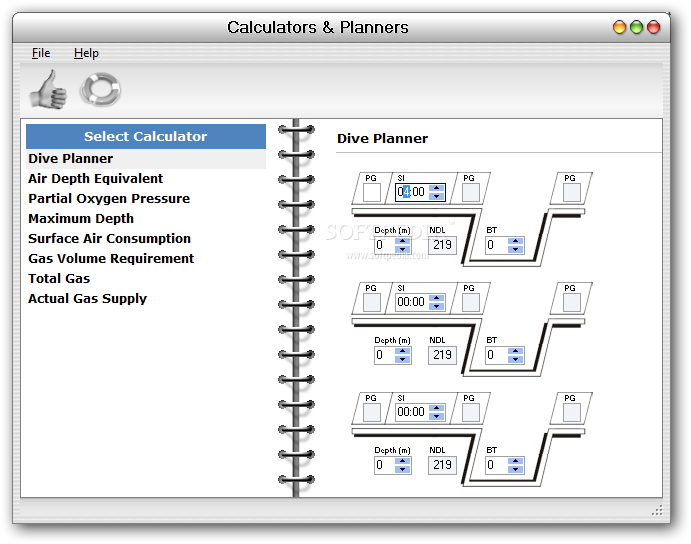
Task: Close window with red button
Action: click(x=654, y=27)
